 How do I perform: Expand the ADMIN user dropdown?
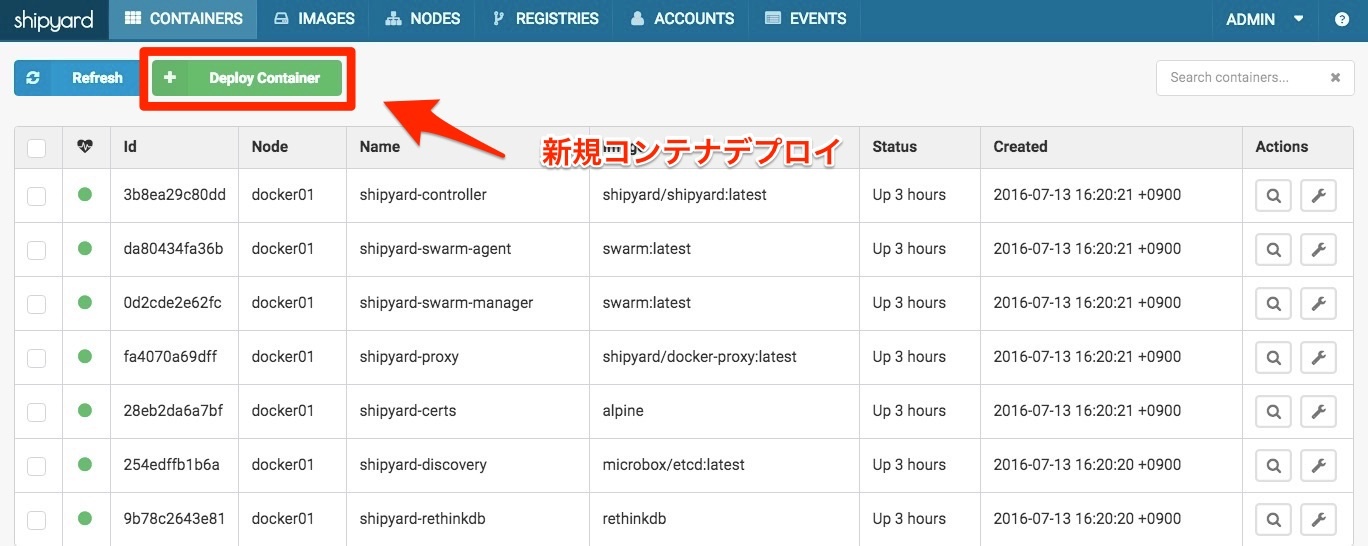1264,19
